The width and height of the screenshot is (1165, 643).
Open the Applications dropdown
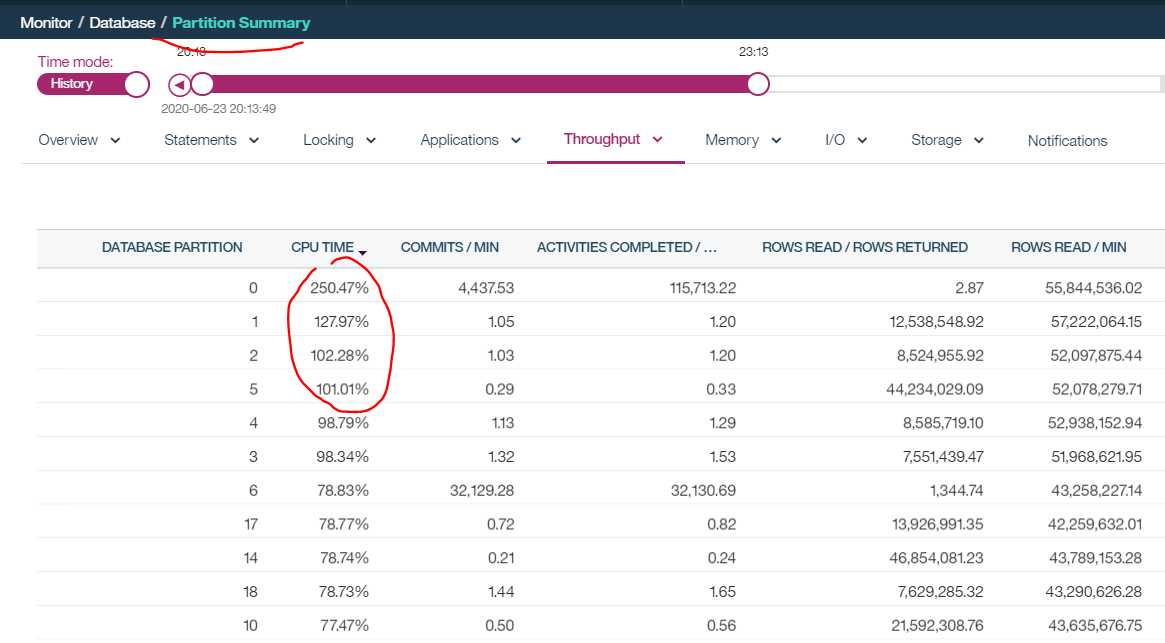[x=514, y=140]
